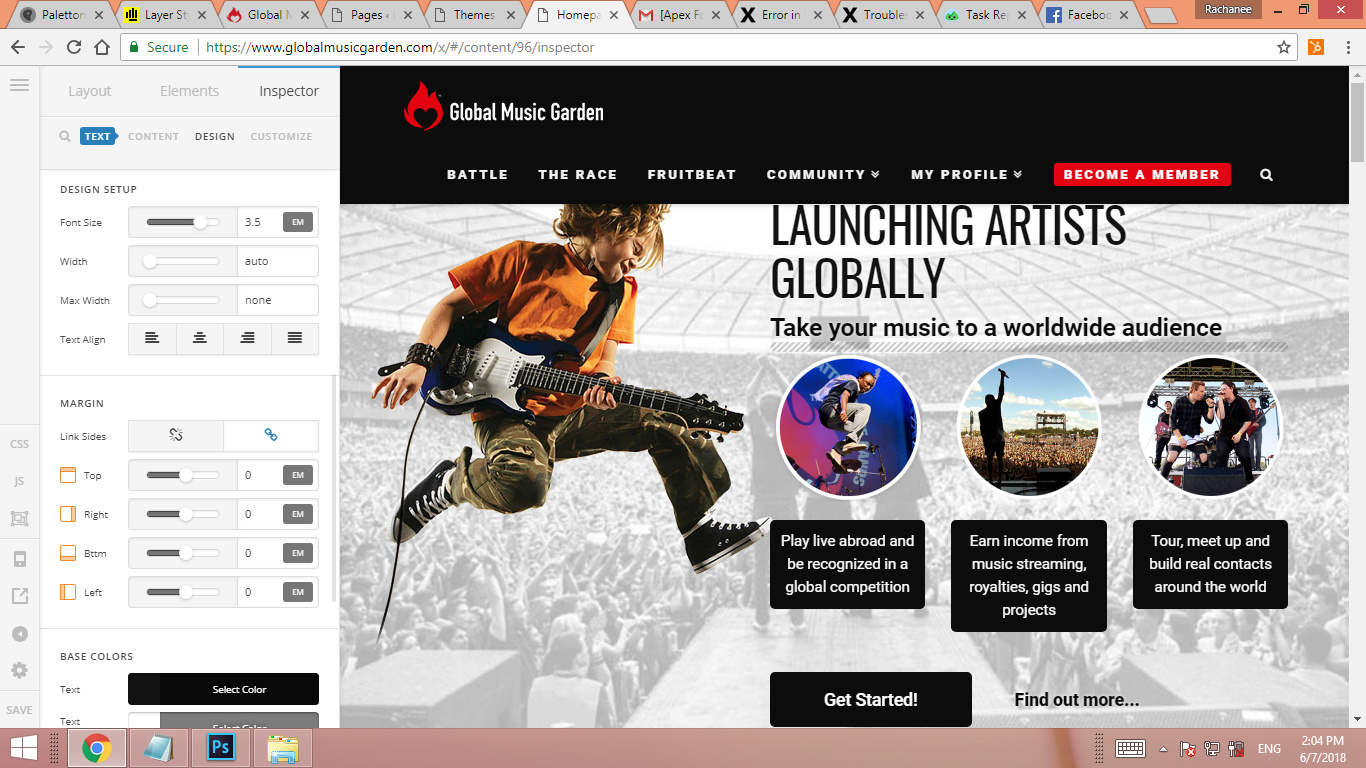The image size is (1366, 768).
Task: Click the Width slider
Action: tap(183, 261)
